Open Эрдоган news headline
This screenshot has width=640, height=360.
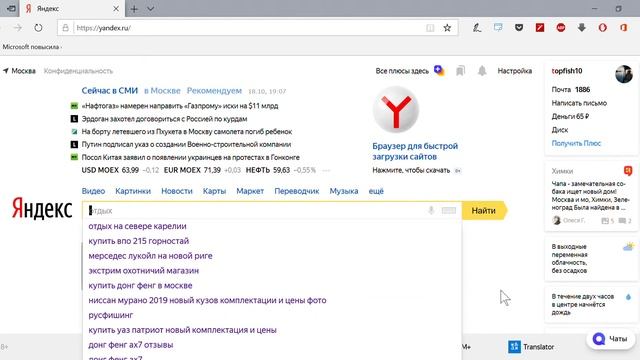tap(164, 119)
